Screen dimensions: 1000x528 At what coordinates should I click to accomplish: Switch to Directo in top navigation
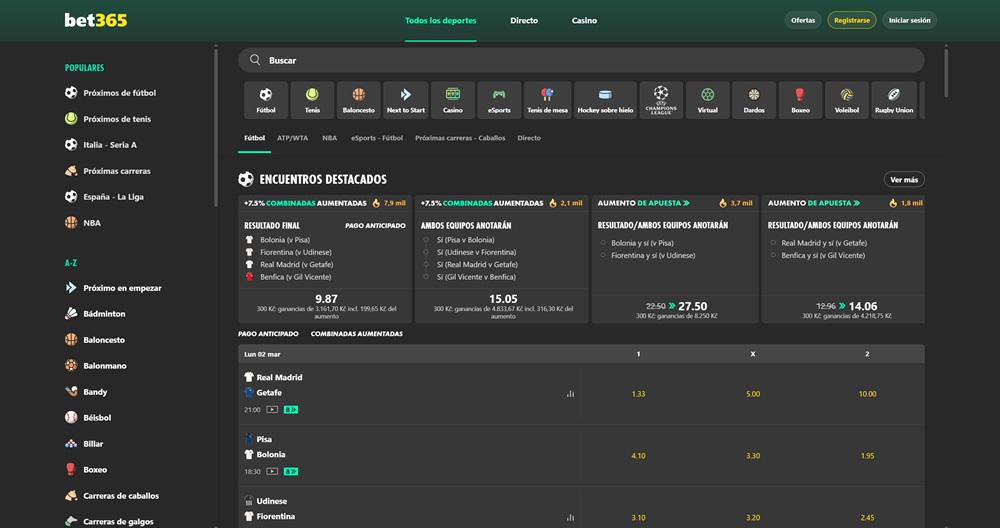524,20
